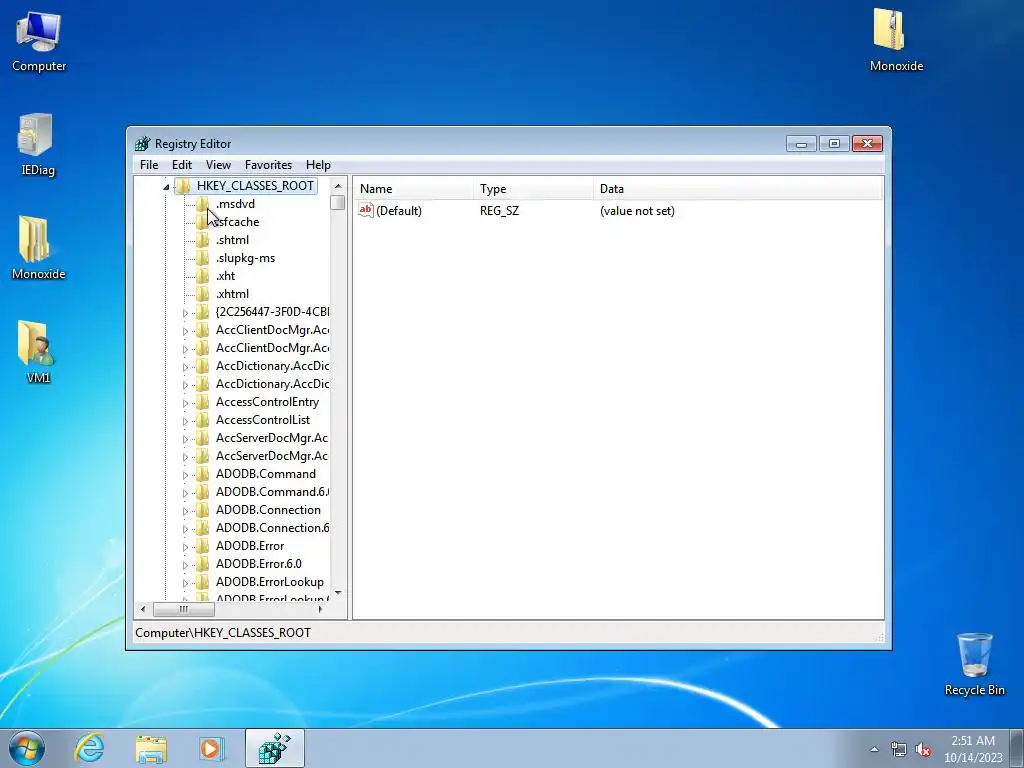
Task: Expand the AccessControlList key
Action: 185,421
